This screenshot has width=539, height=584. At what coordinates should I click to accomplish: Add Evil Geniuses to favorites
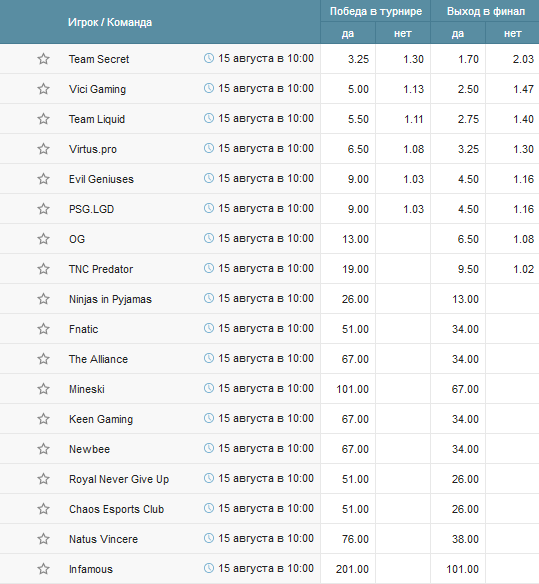[x=44, y=179]
